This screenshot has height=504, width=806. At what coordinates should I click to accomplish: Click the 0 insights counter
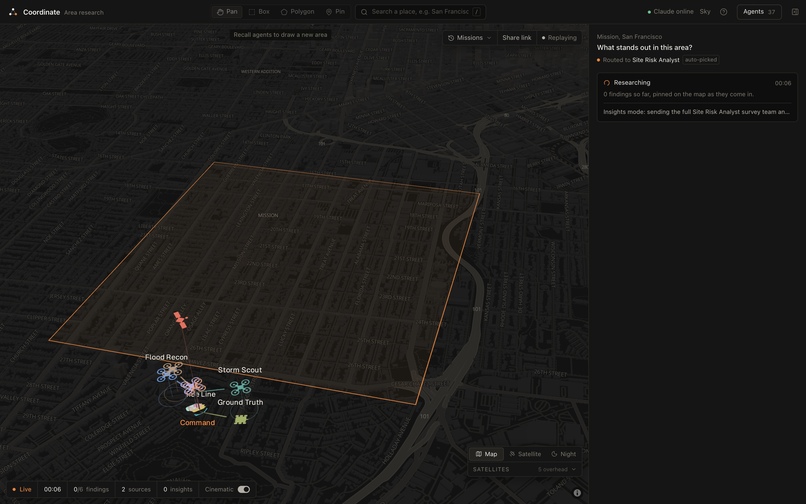178,489
